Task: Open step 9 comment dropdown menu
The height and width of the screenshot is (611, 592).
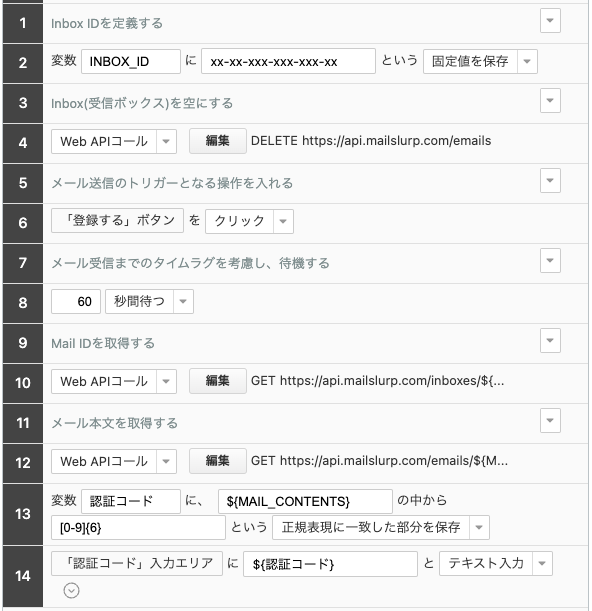Action: tap(550, 340)
